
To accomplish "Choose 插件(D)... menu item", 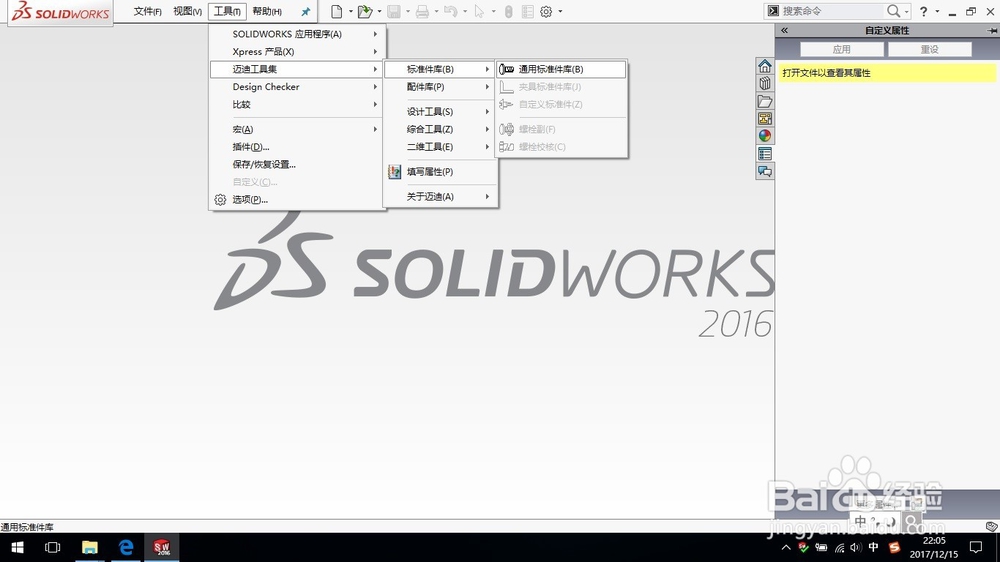I will (x=297, y=147).
